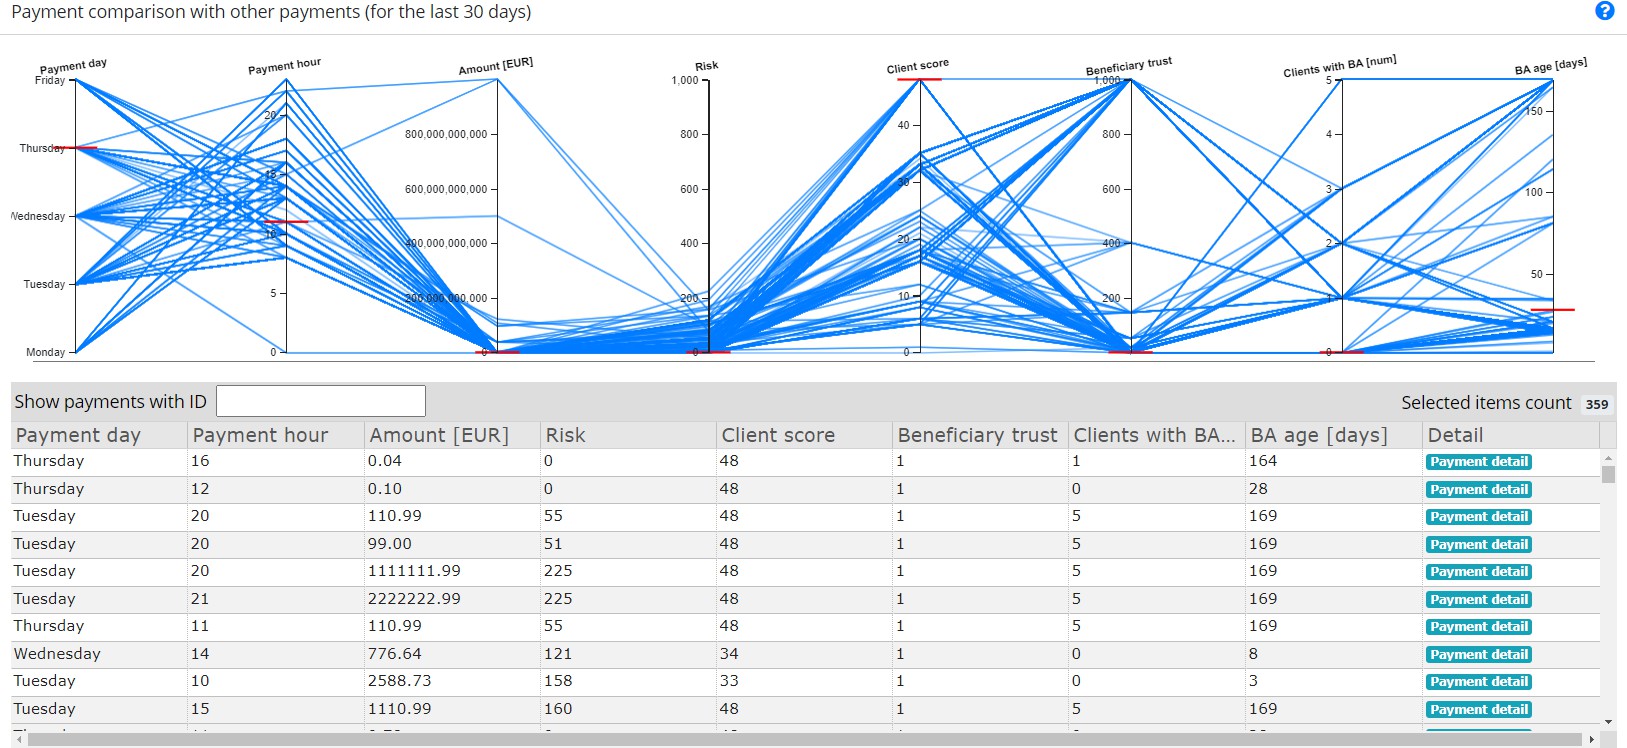Open Payment detail for amount 0.10 row

coord(1479,490)
